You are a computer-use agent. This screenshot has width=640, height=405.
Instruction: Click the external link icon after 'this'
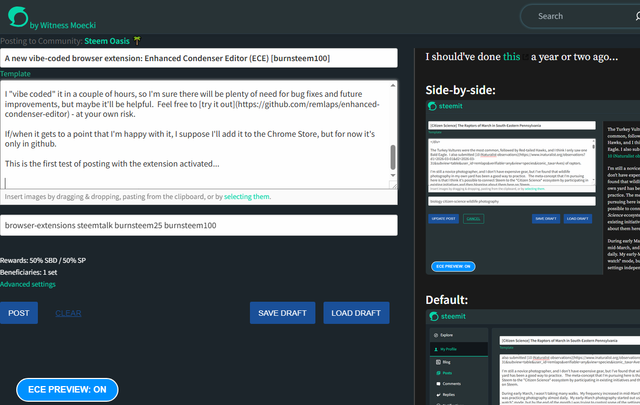[x=526, y=58]
